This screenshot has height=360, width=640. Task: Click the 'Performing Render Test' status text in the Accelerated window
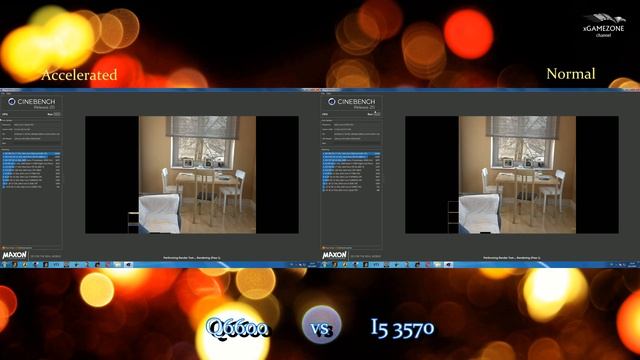(x=192, y=258)
